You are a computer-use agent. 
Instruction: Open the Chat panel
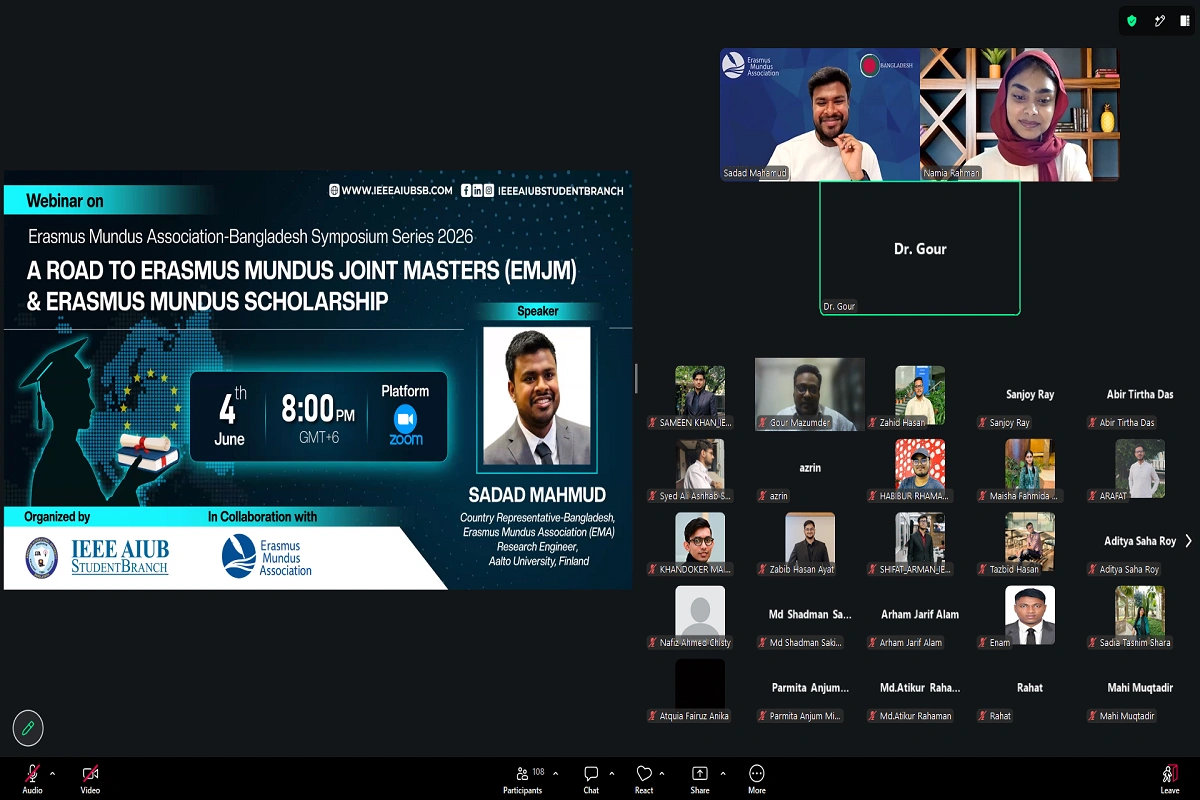pyautogui.click(x=591, y=778)
